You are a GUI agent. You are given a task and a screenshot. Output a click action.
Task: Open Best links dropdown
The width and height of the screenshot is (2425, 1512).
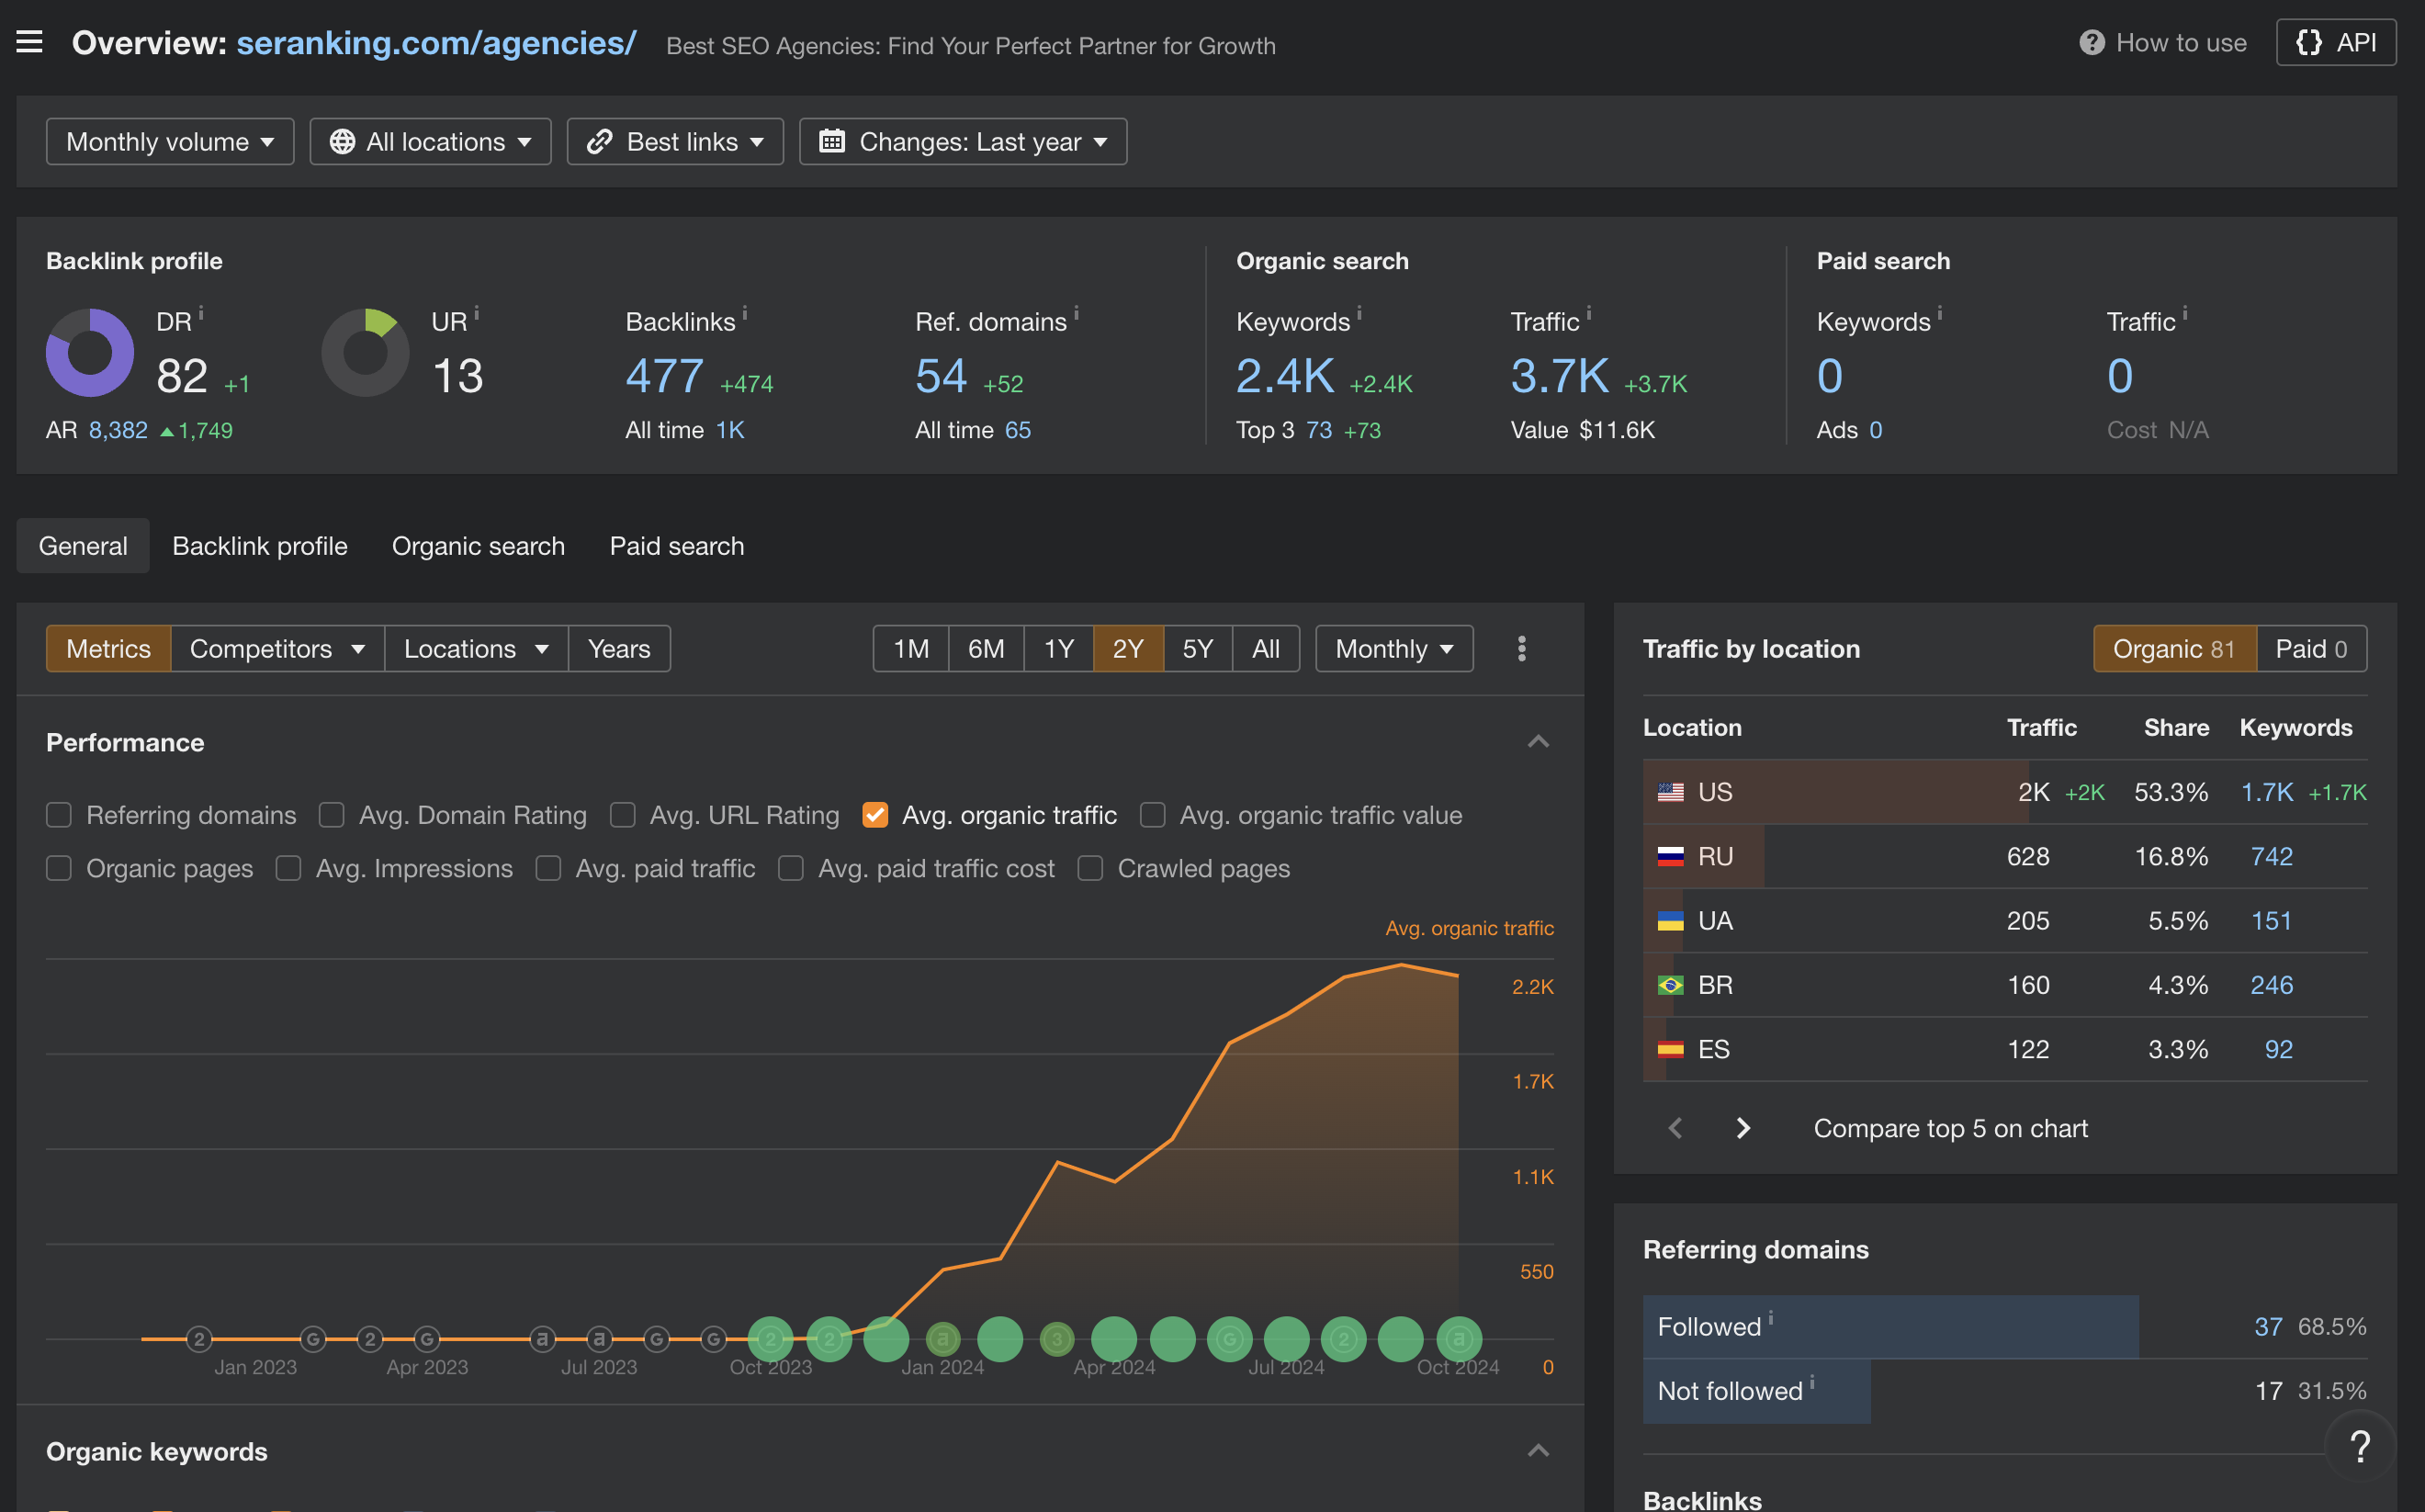coord(675,141)
